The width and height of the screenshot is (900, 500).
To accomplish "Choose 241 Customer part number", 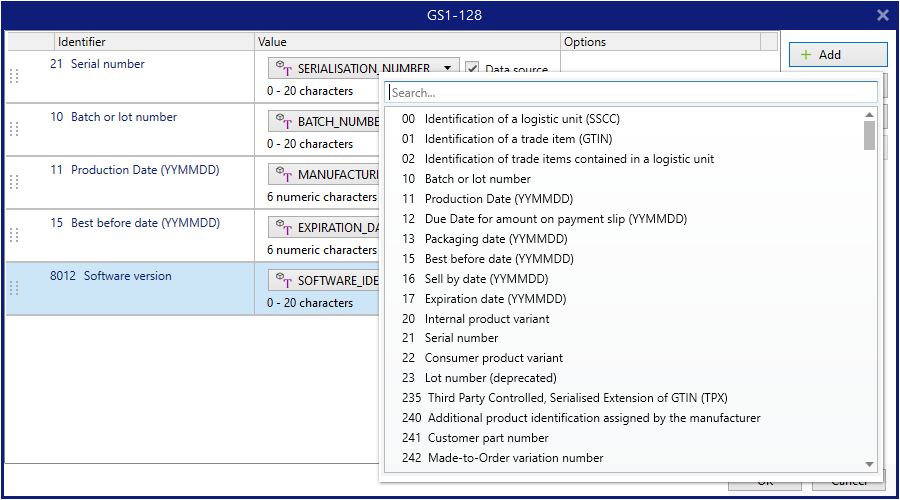I will click(x=475, y=438).
